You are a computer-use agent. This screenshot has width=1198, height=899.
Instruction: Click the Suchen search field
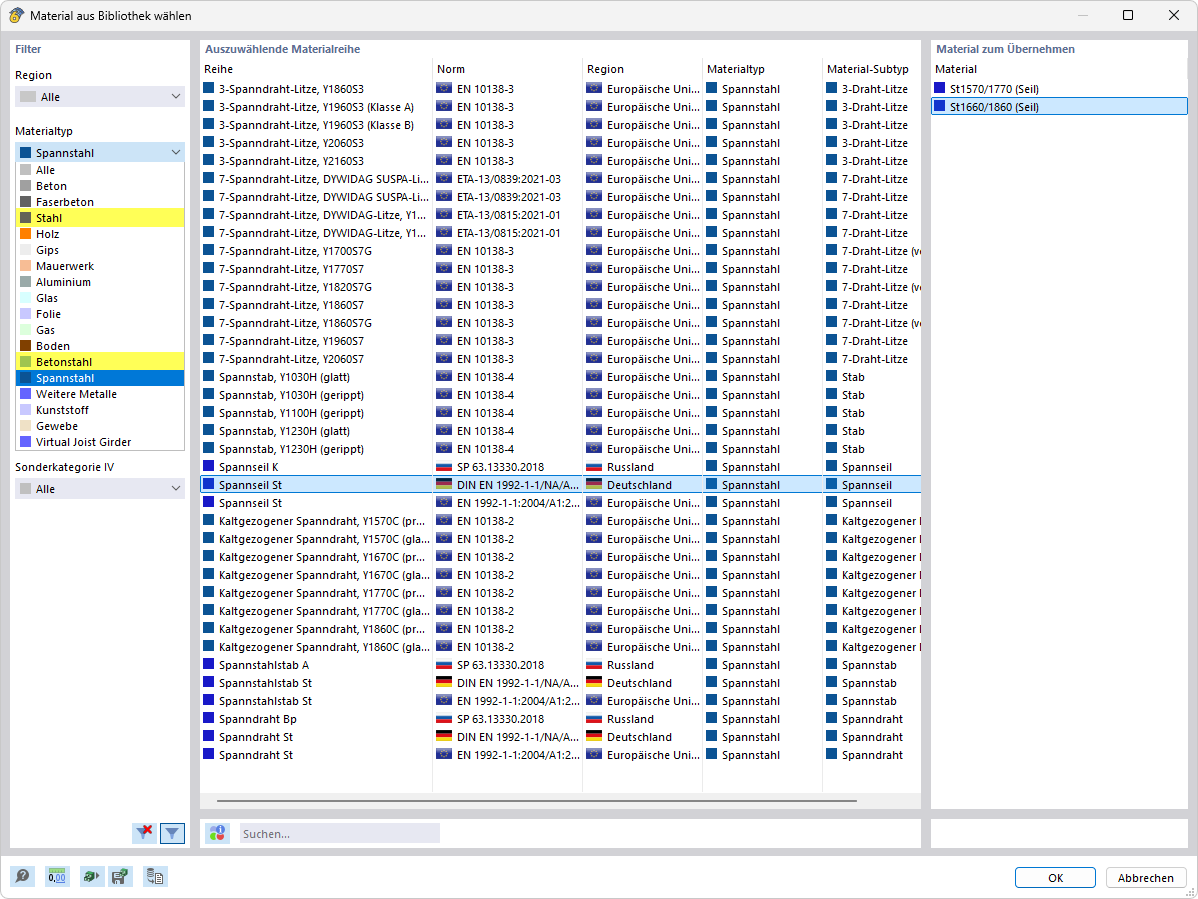(339, 833)
